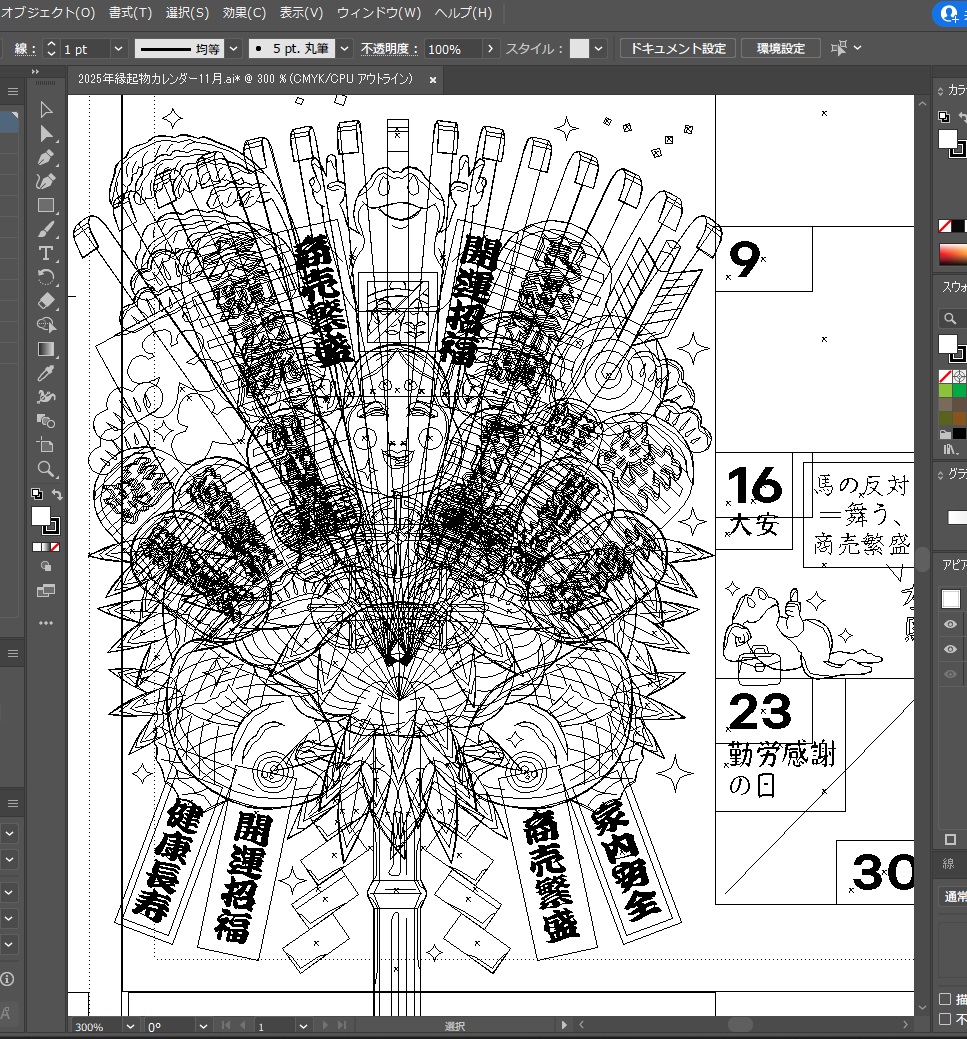Select the Selection tool arrow

pyautogui.click(x=46, y=110)
